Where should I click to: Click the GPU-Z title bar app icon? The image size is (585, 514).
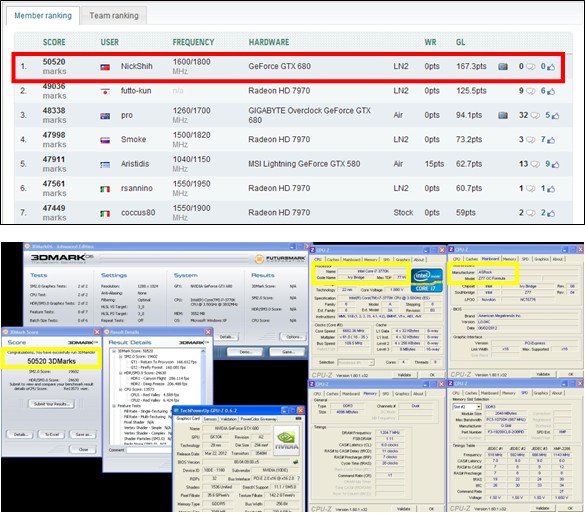pyautogui.click(x=176, y=411)
